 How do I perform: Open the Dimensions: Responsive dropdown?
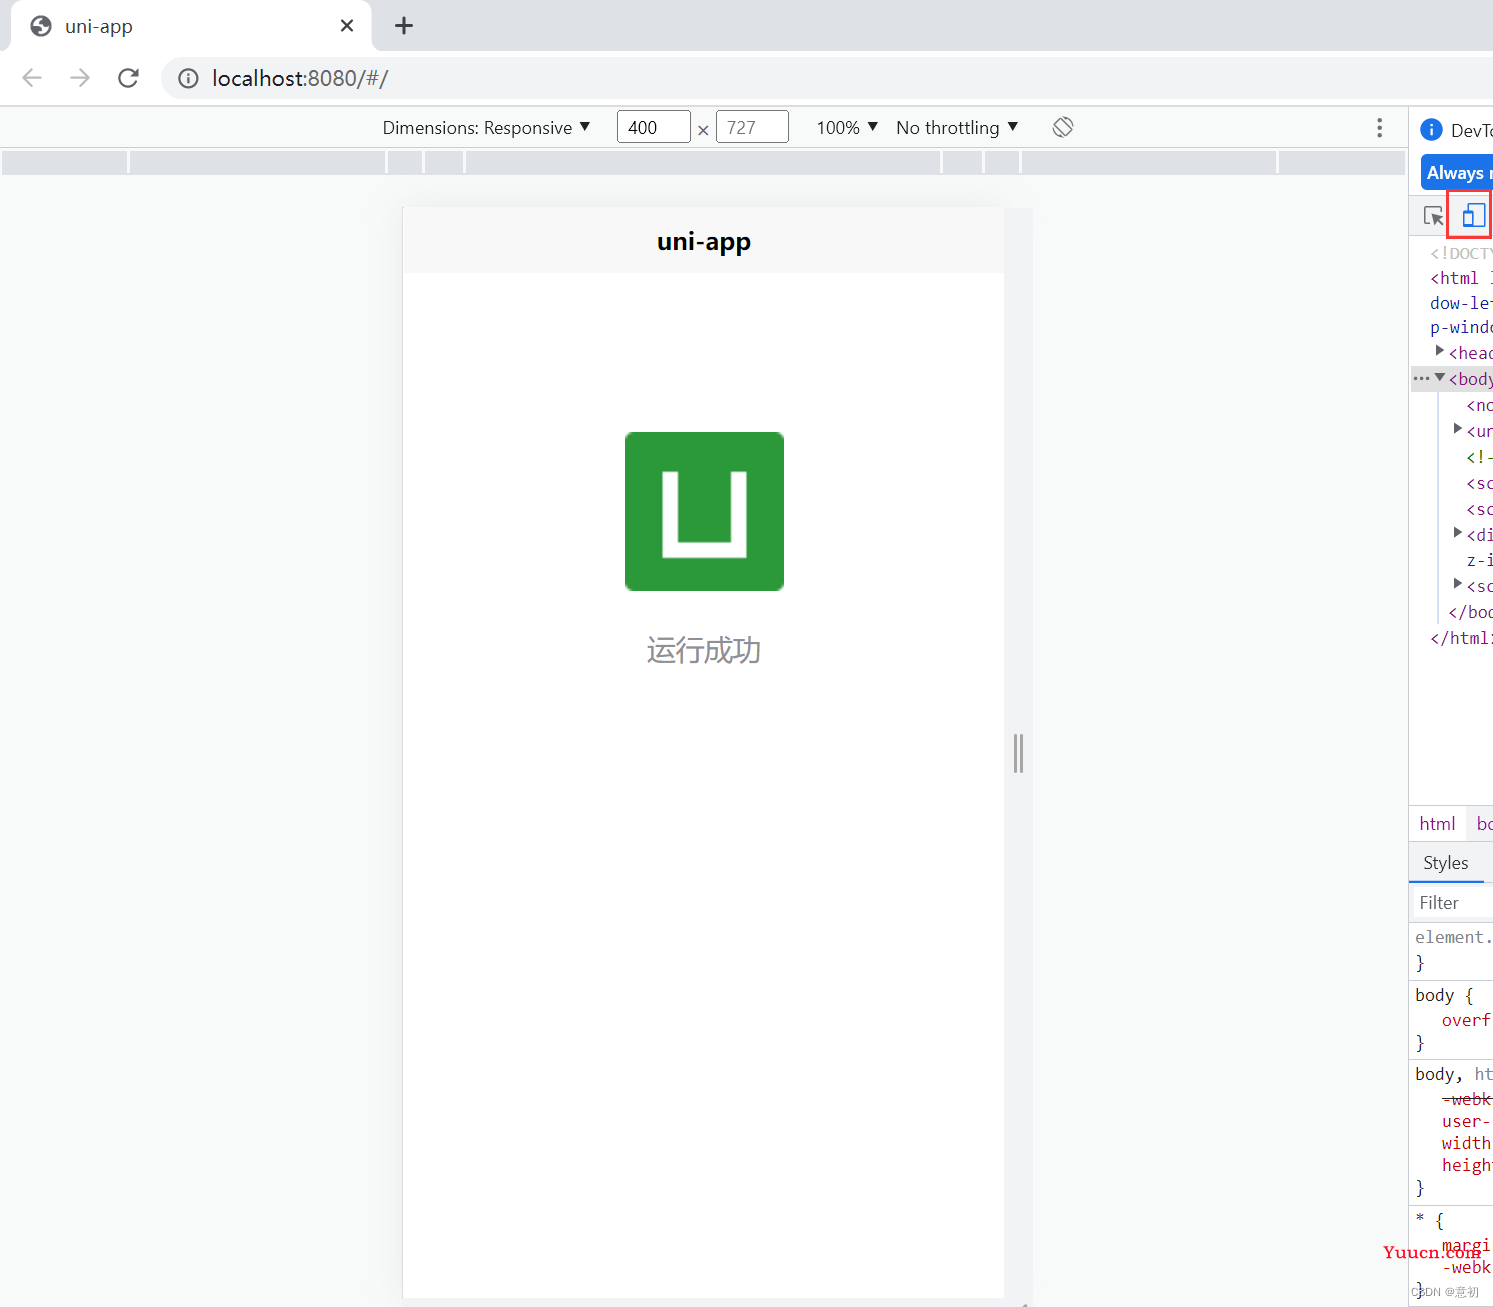click(x=486, y=128)
